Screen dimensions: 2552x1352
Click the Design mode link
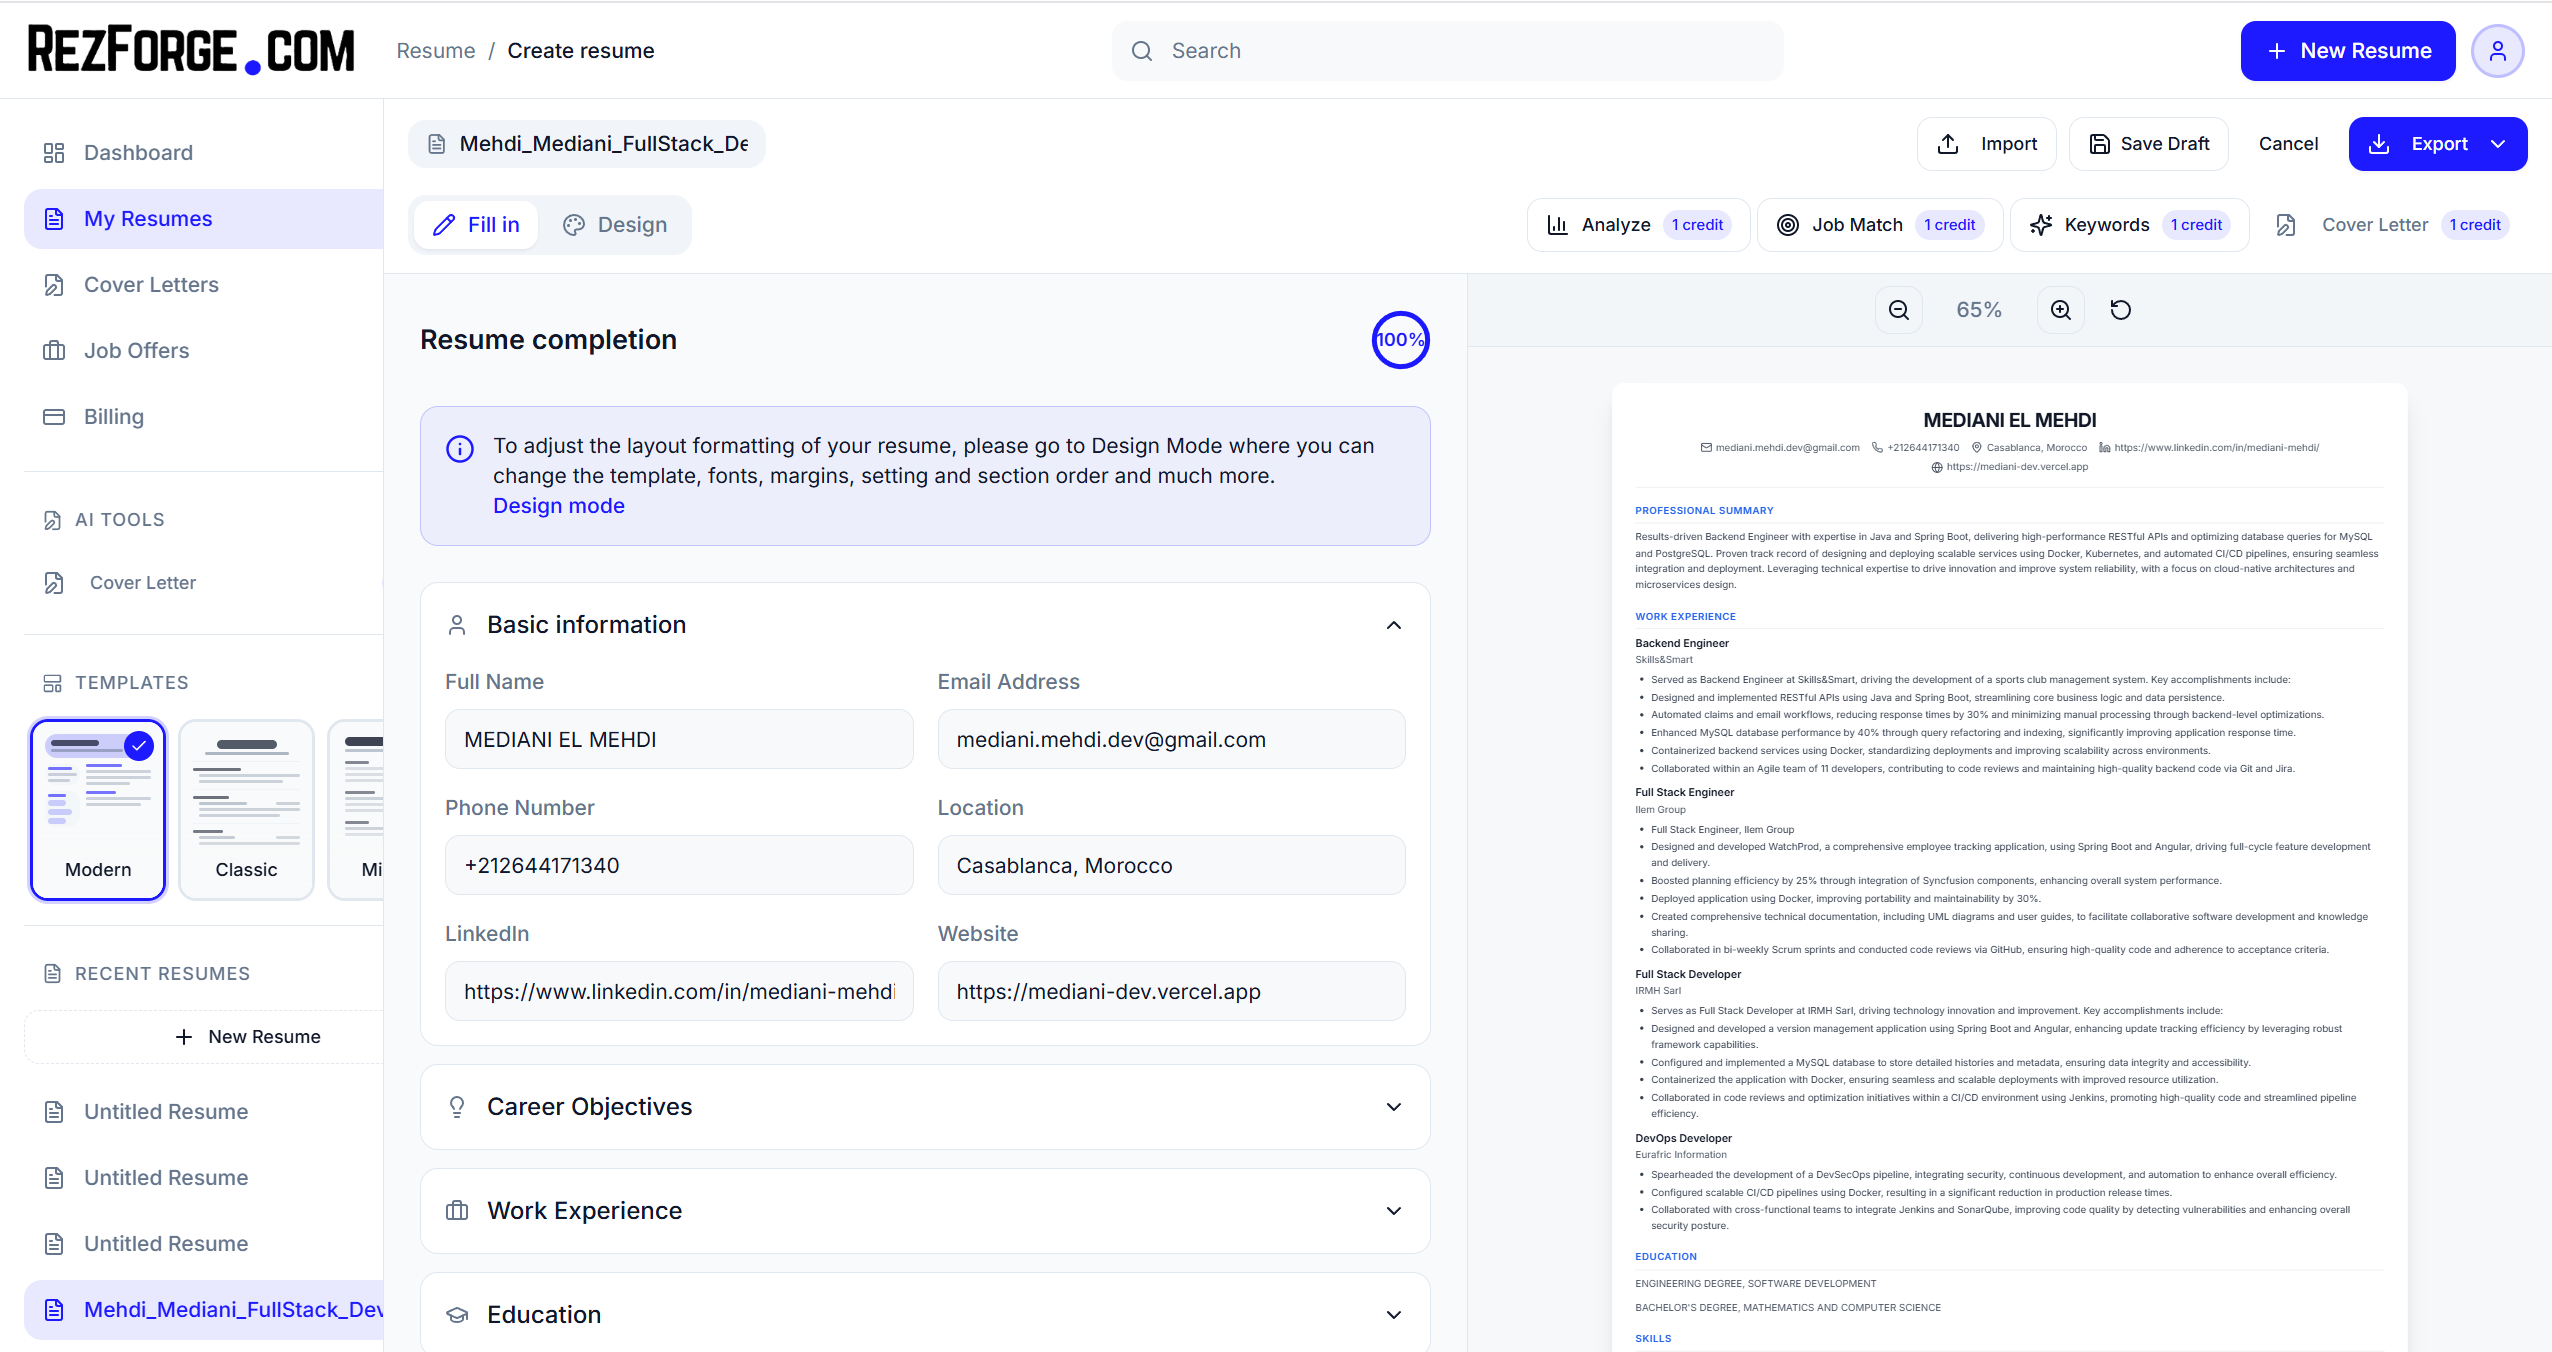pyautogui.click(x=558, y=506)
